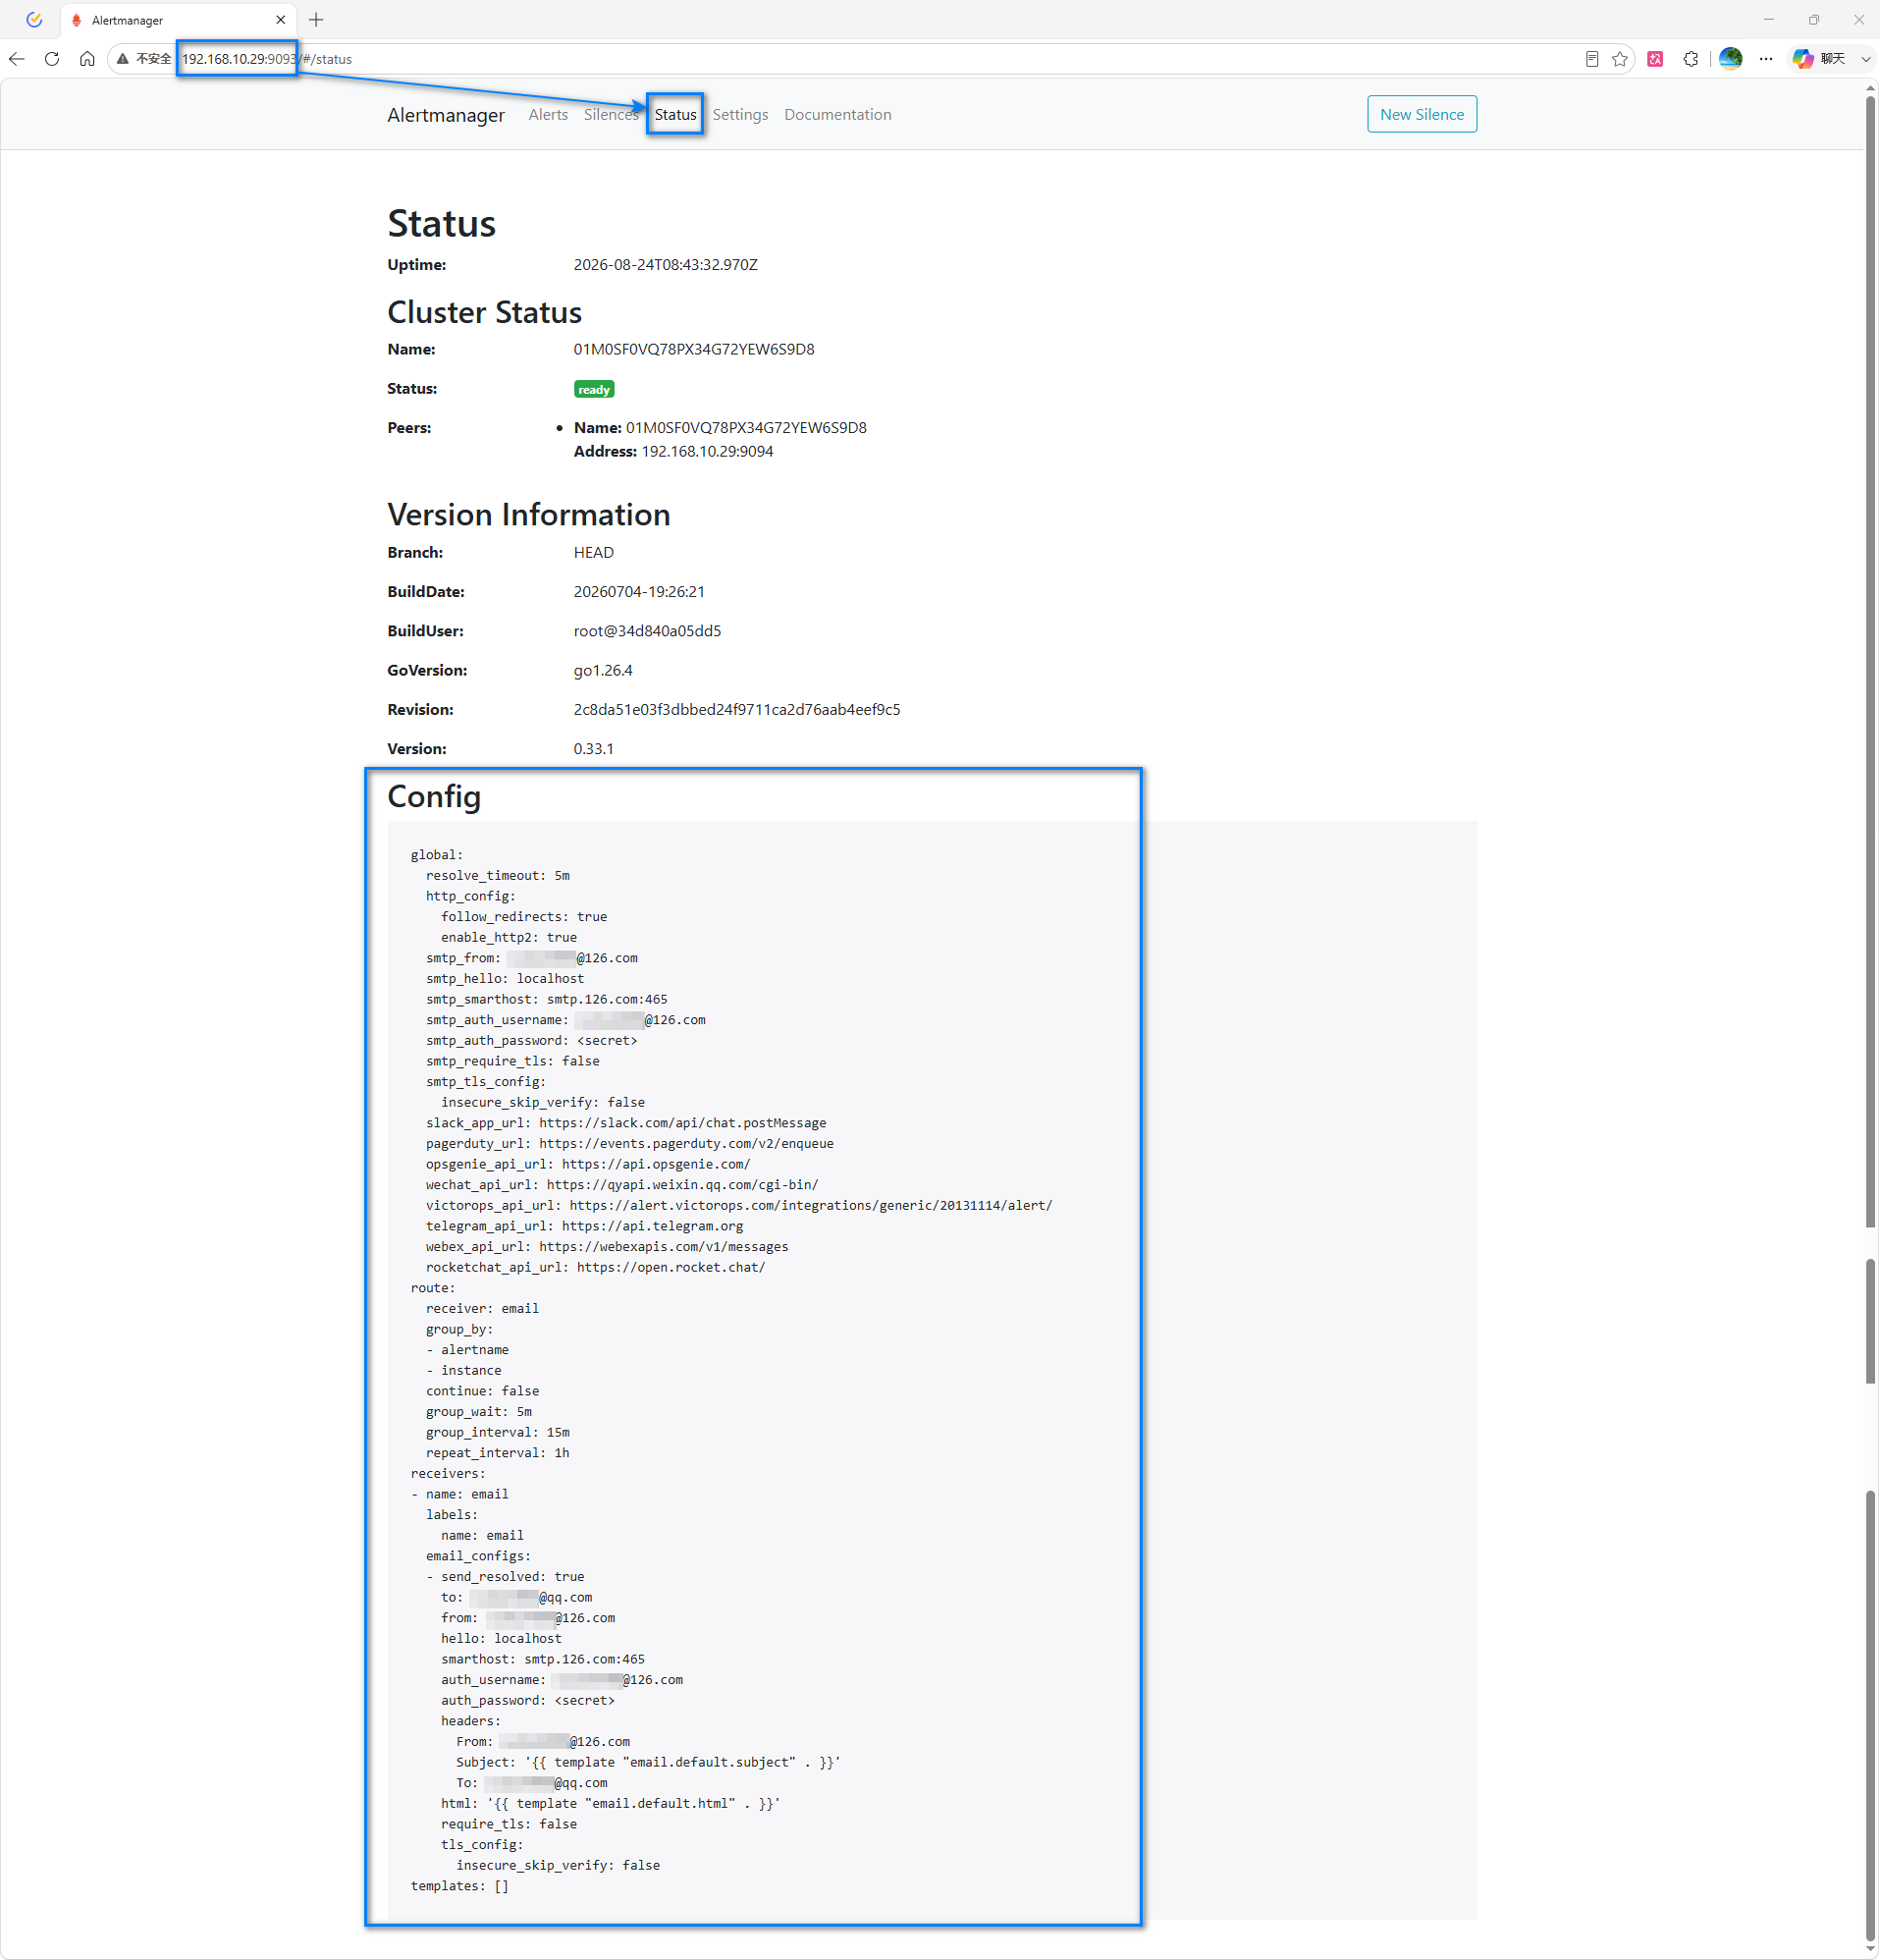Click the Version Information heading
Screen dimensions: 1880x1960
tap(529, 515)
